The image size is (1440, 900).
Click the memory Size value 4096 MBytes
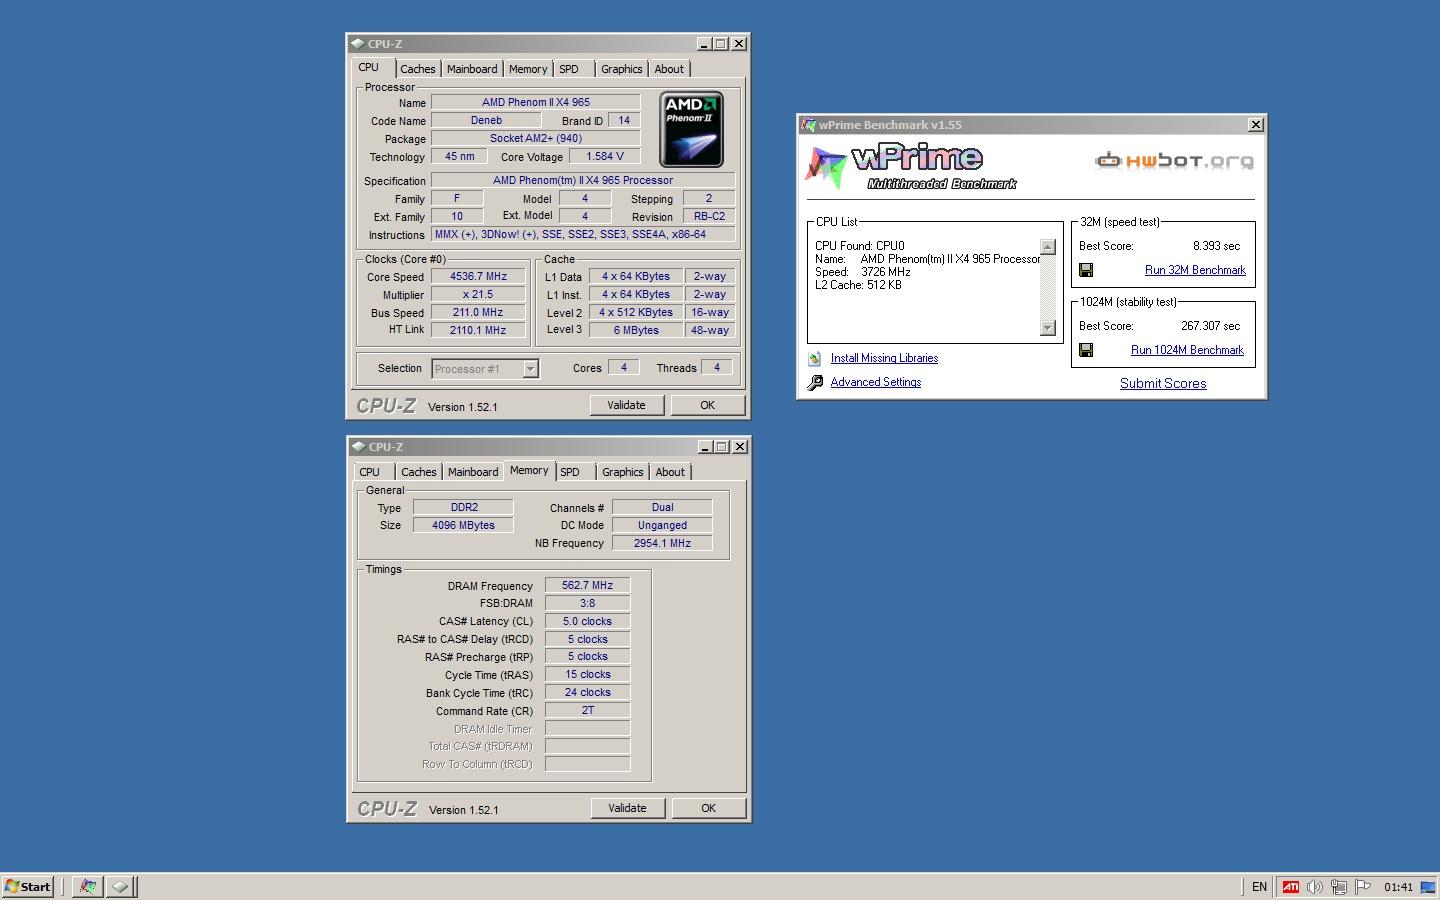[463, 525]
